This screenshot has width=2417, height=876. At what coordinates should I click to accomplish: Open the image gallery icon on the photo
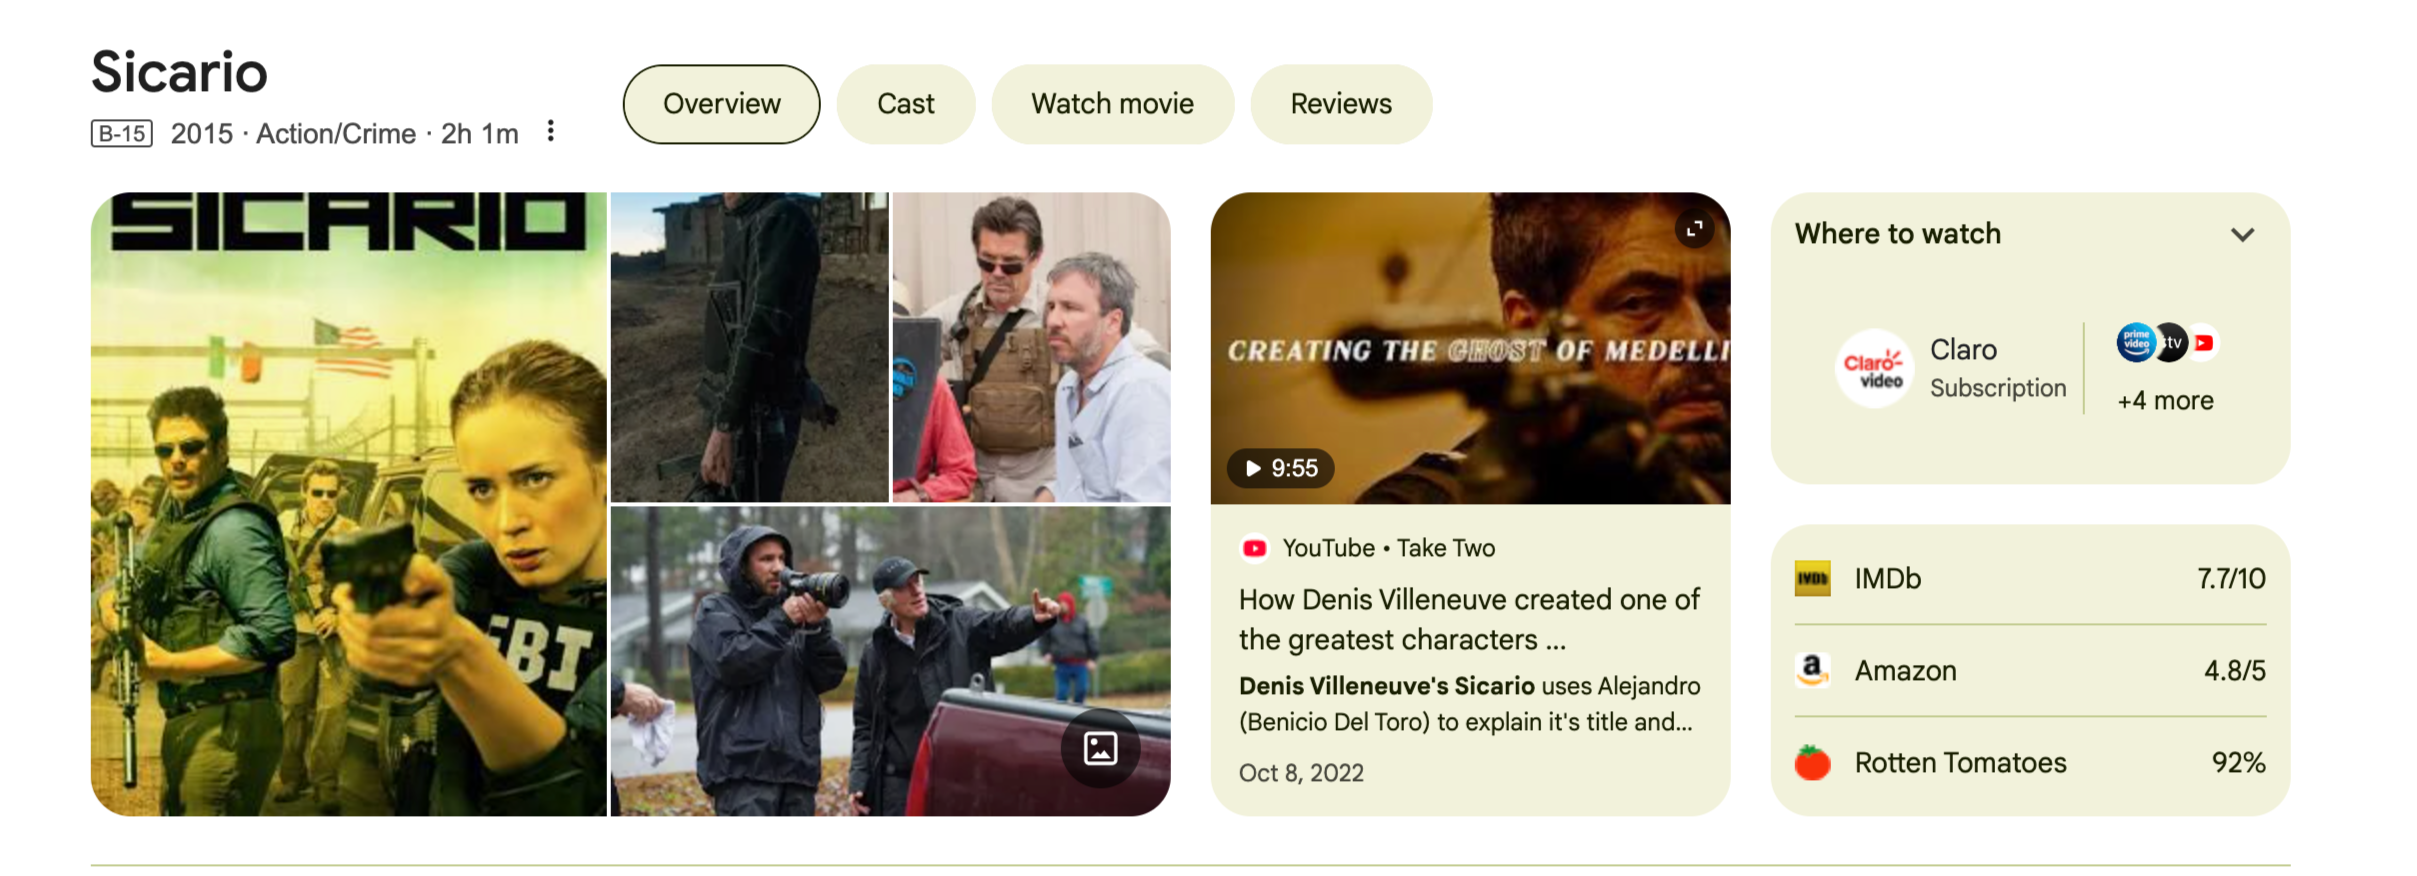tap(1100, 748)
